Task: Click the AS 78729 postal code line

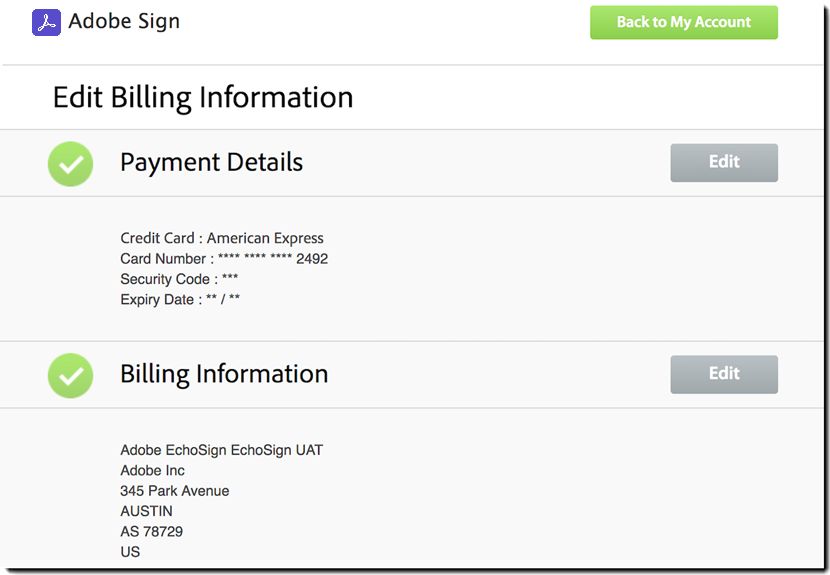Action: (151, 531)
